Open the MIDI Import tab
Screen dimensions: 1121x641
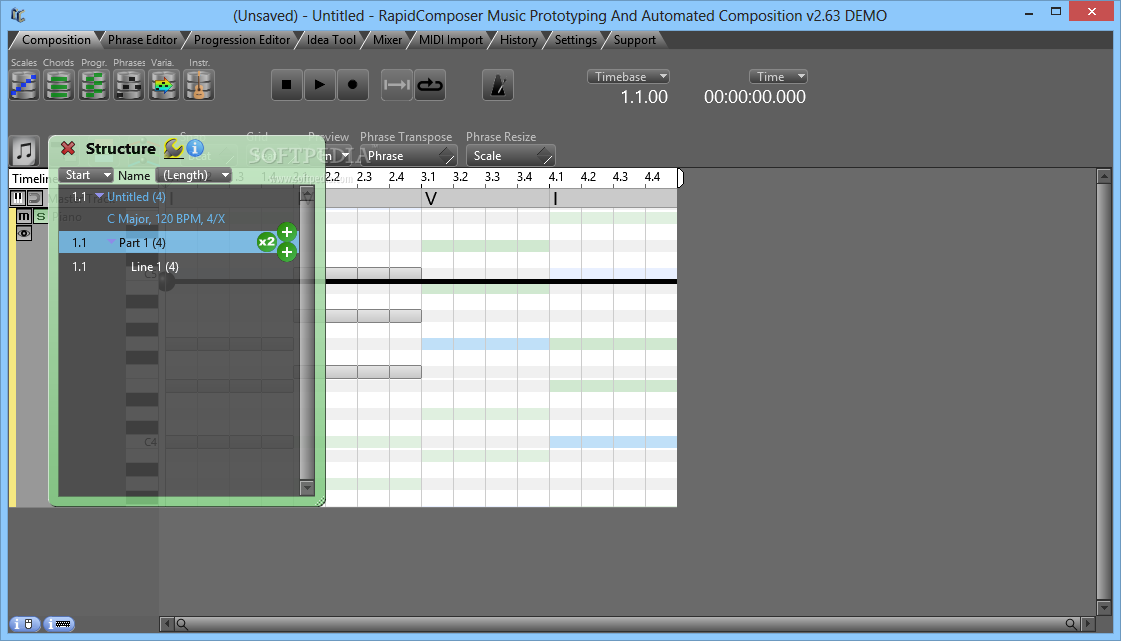pos(450,40)
